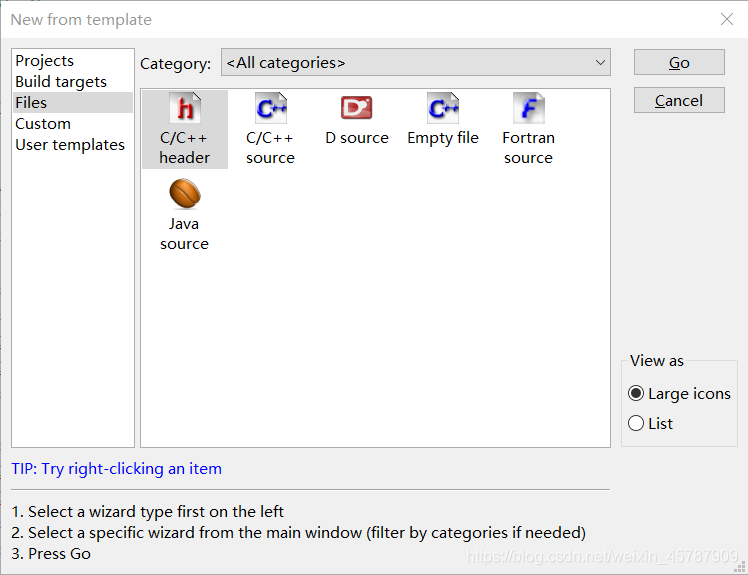
Task: Click the Cancel button
Action: (x=679, y=100)
